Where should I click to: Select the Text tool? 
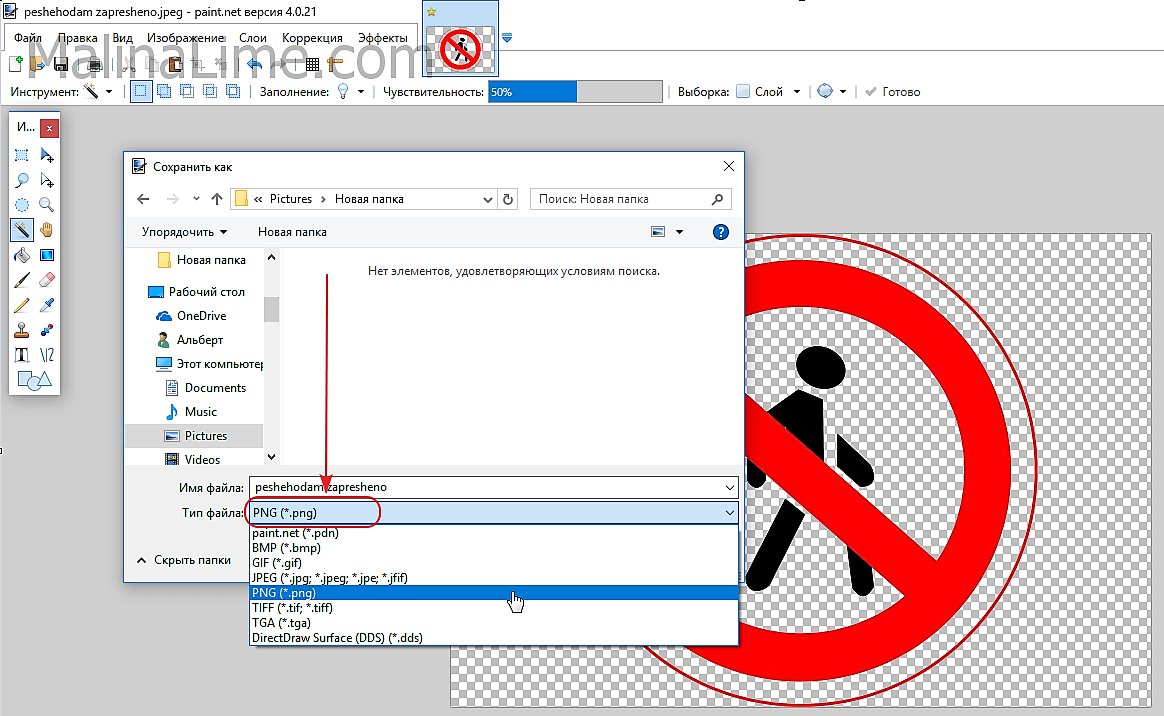21,355
